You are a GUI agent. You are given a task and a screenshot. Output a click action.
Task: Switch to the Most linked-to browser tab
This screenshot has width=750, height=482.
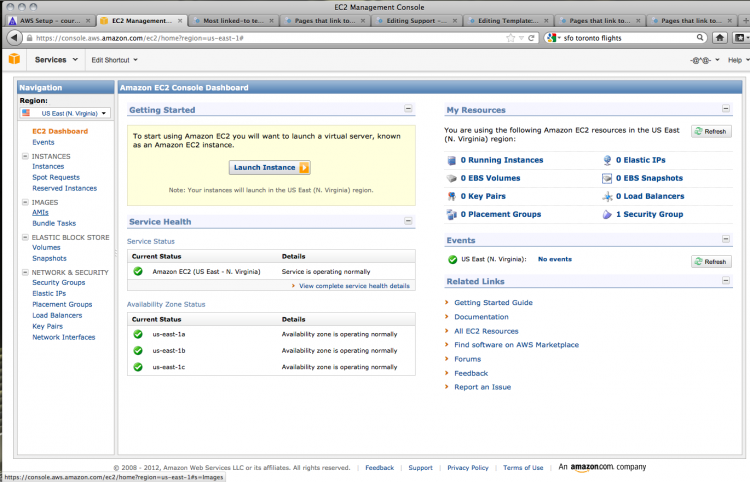233,21
